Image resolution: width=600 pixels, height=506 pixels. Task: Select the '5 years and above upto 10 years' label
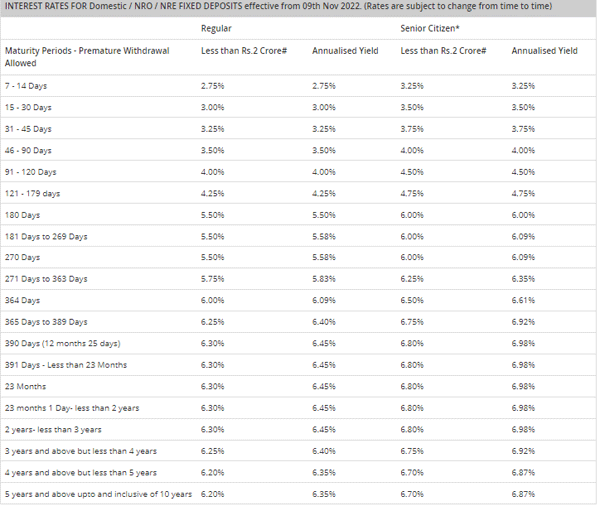(98, 494)
